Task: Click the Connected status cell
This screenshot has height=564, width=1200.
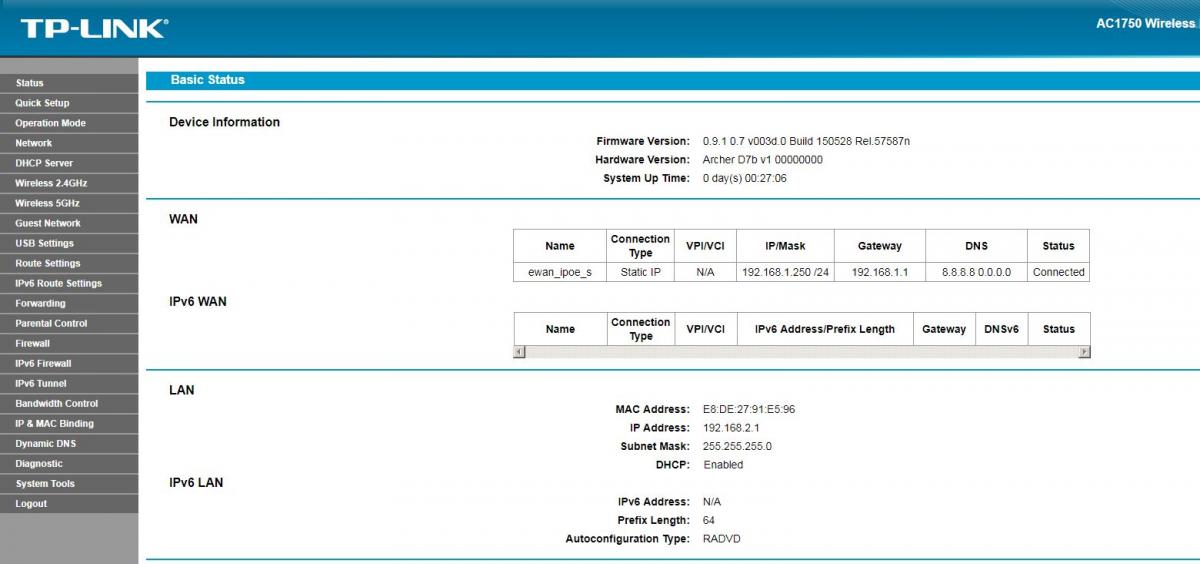Action: click(1058, 272)
